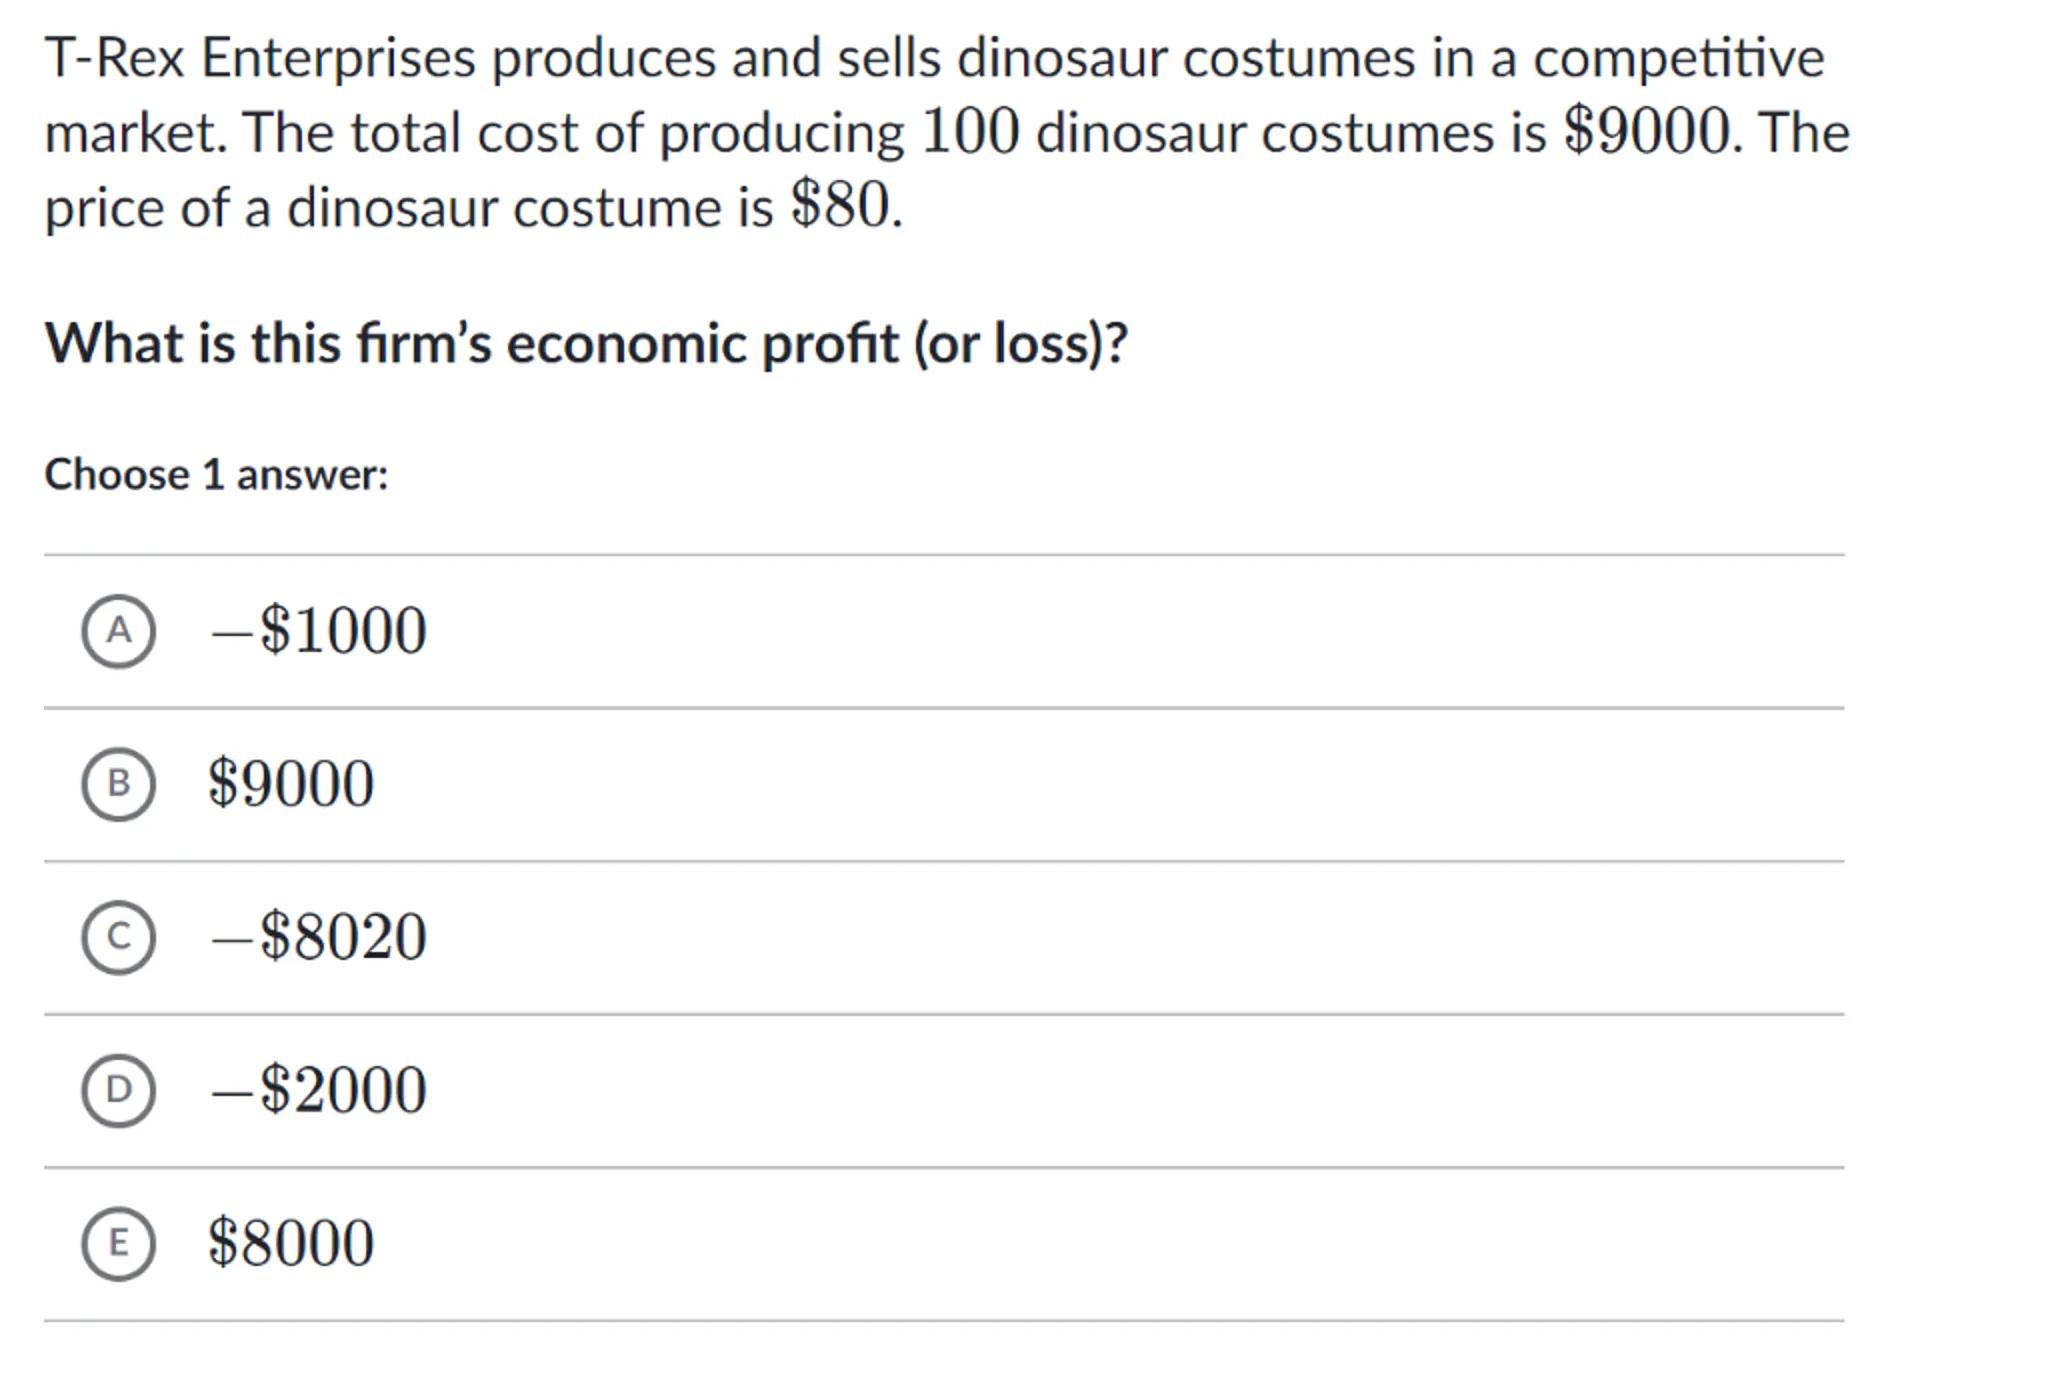Click the −$2000 answer text

[x=318, y=1090]
